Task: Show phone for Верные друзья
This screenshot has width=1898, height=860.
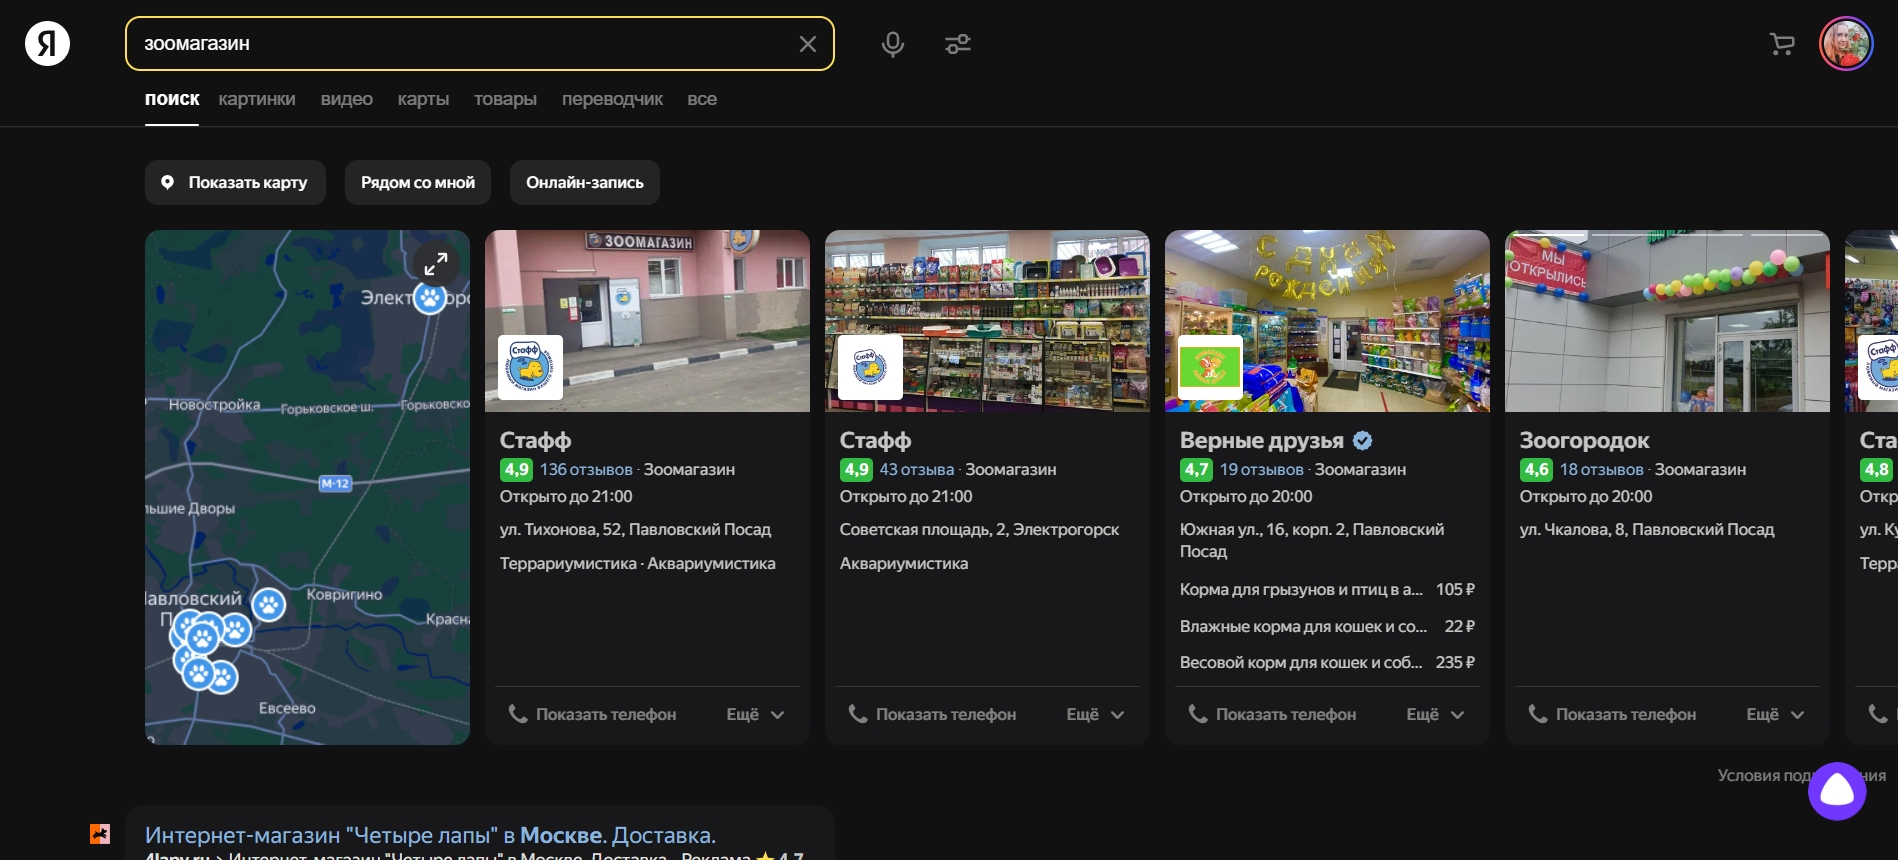Action: coord(1273,714)
